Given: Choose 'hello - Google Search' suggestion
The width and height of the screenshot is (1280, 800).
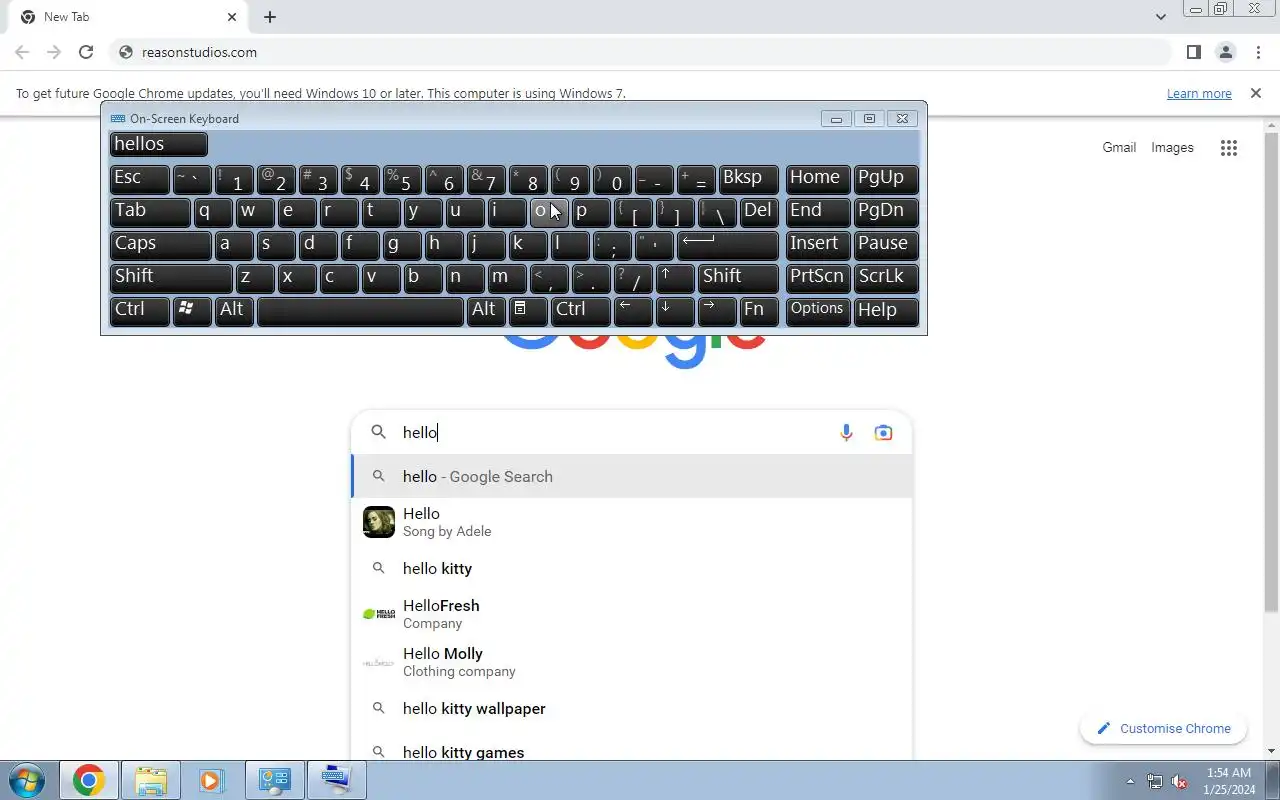Looking at the screenshot, I should click(x=632, y=476).
